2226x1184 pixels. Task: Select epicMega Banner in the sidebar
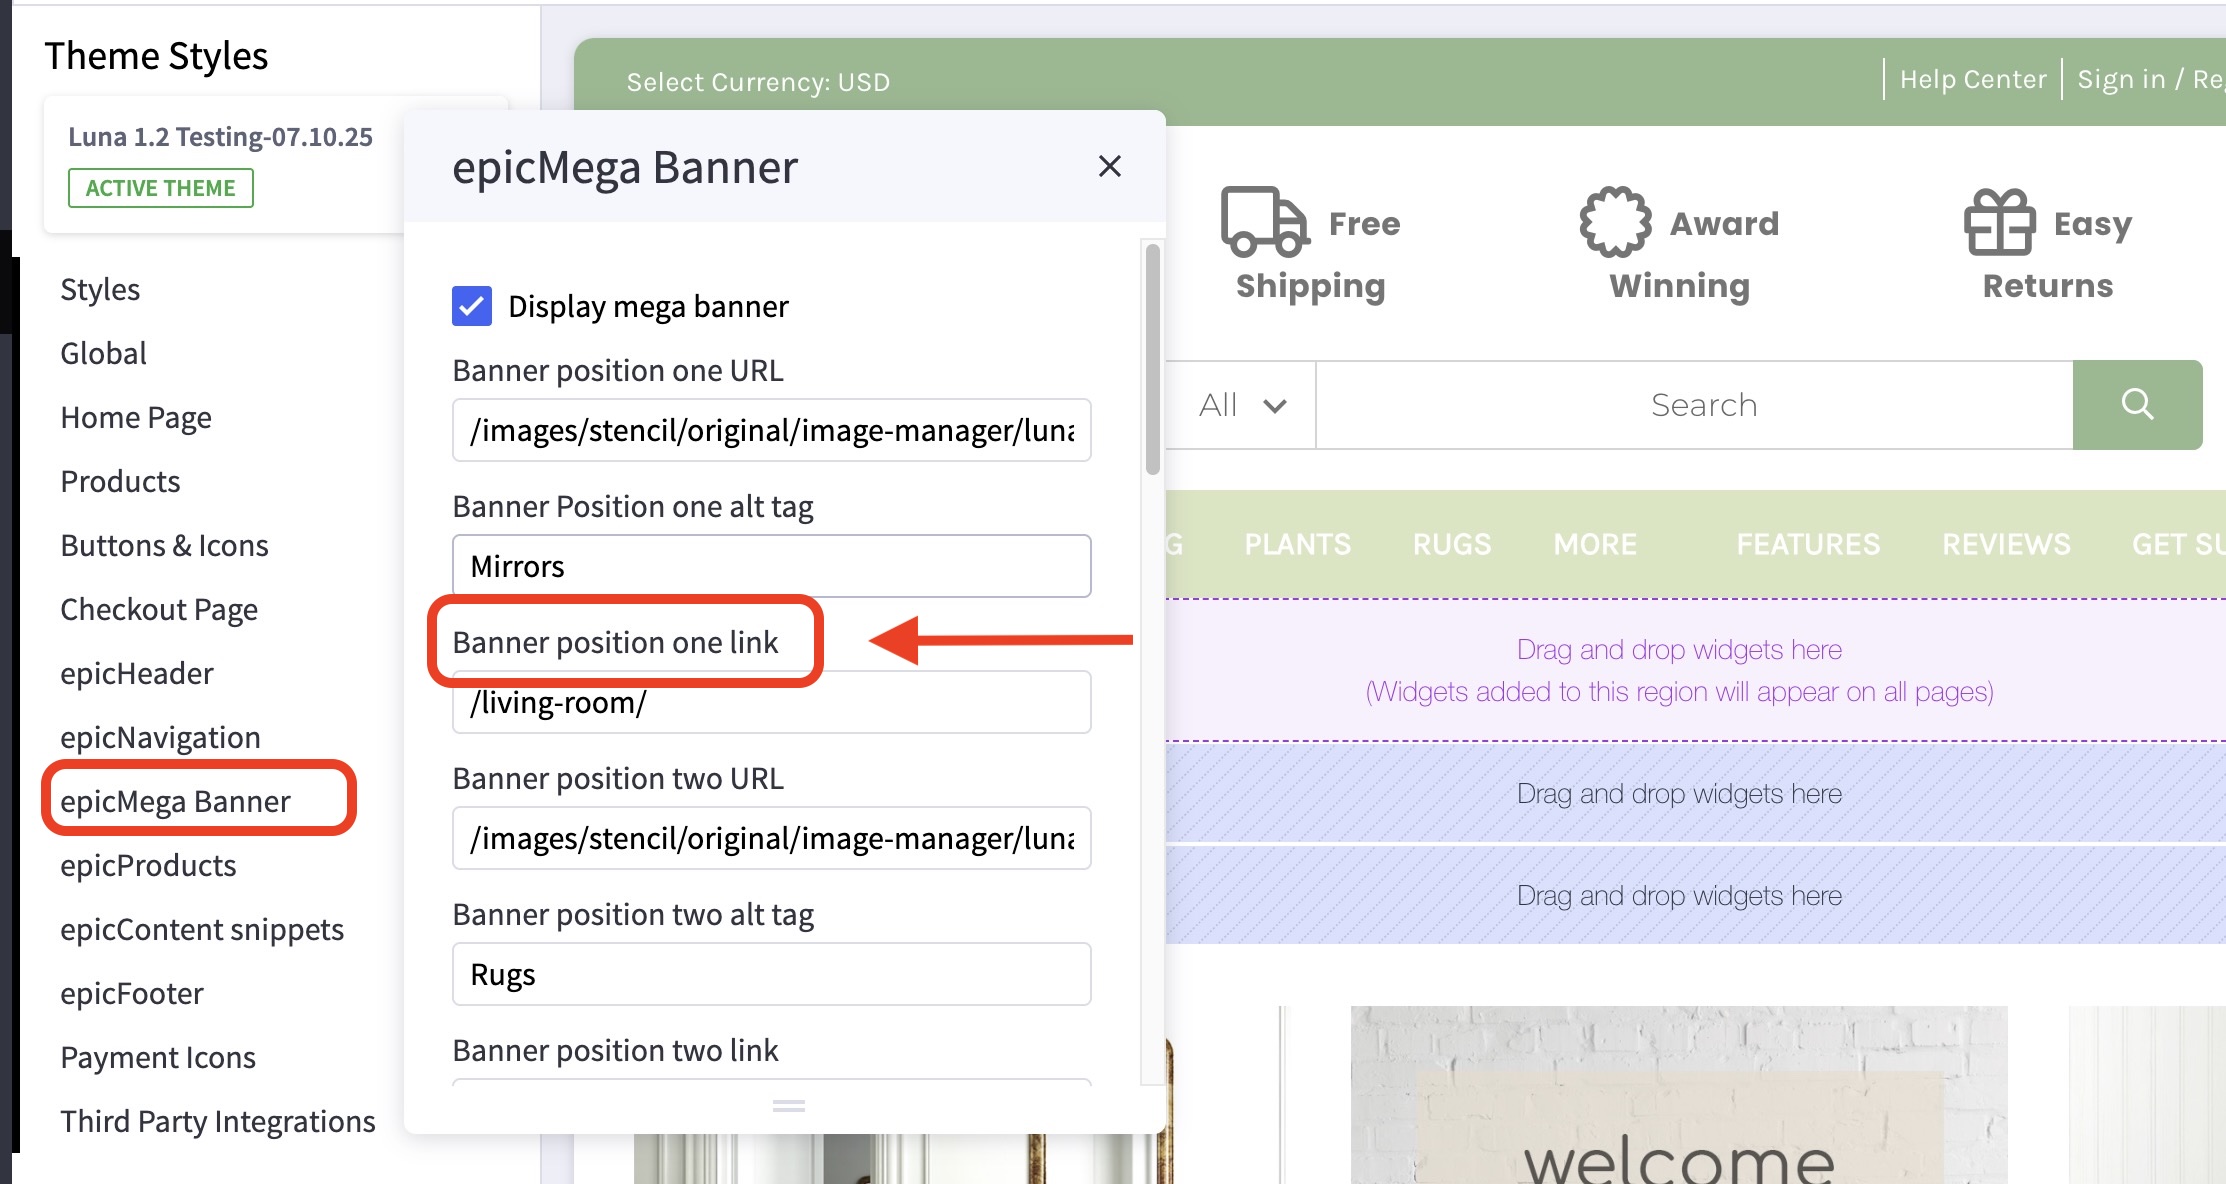point(175,800)
